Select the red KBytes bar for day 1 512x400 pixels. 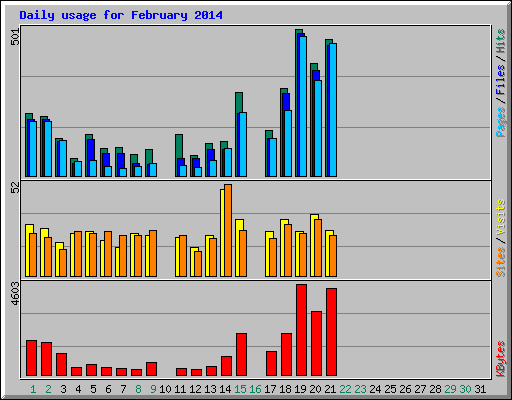pyautogui.click(x=31, y=358)
